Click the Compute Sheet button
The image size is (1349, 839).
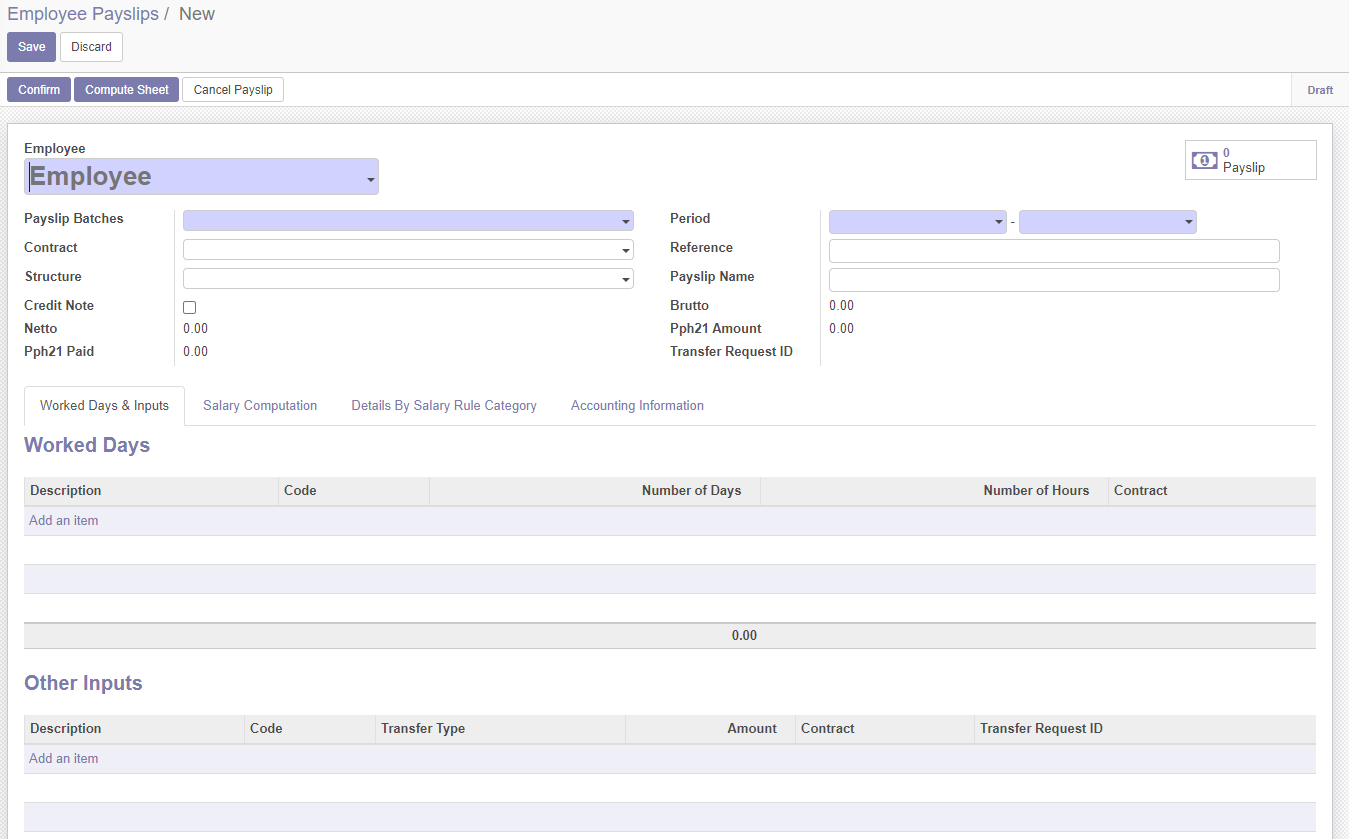pos(127,90)
